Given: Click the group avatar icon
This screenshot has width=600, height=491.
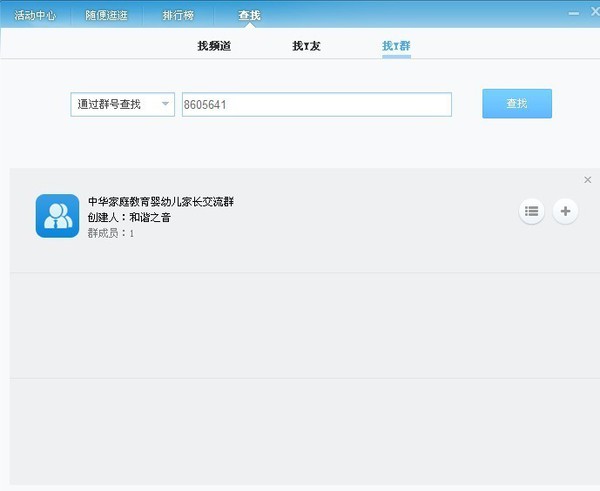Looking at the screenshot, I should click(57, 215).
